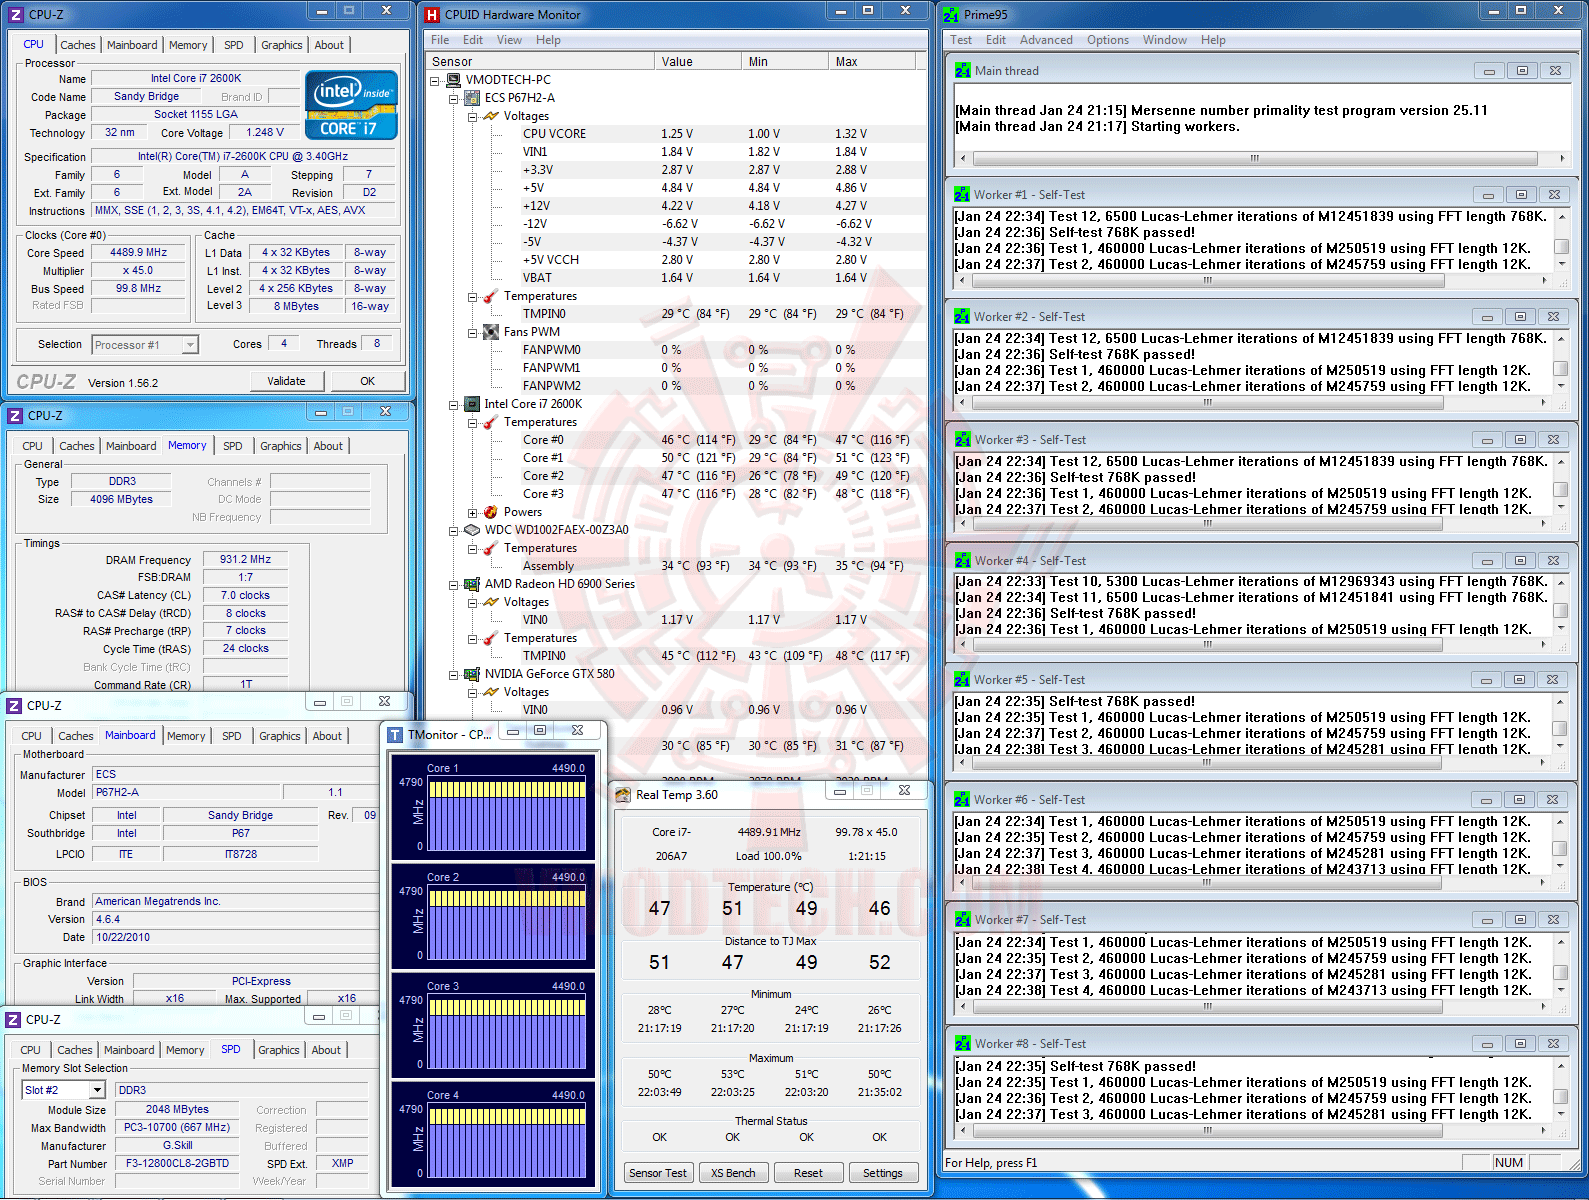Click the Powers icon in the sensor tree

491,512
